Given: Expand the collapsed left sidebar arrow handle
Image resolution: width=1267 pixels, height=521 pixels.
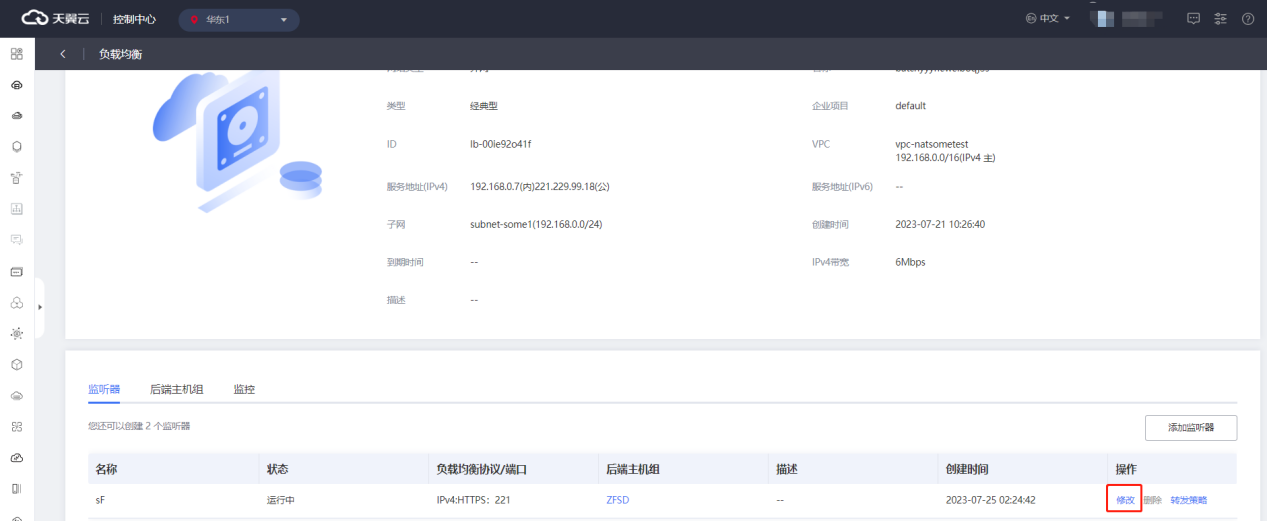Looking at the screenshot, I should pyautogui.click(x=40, y=306).
